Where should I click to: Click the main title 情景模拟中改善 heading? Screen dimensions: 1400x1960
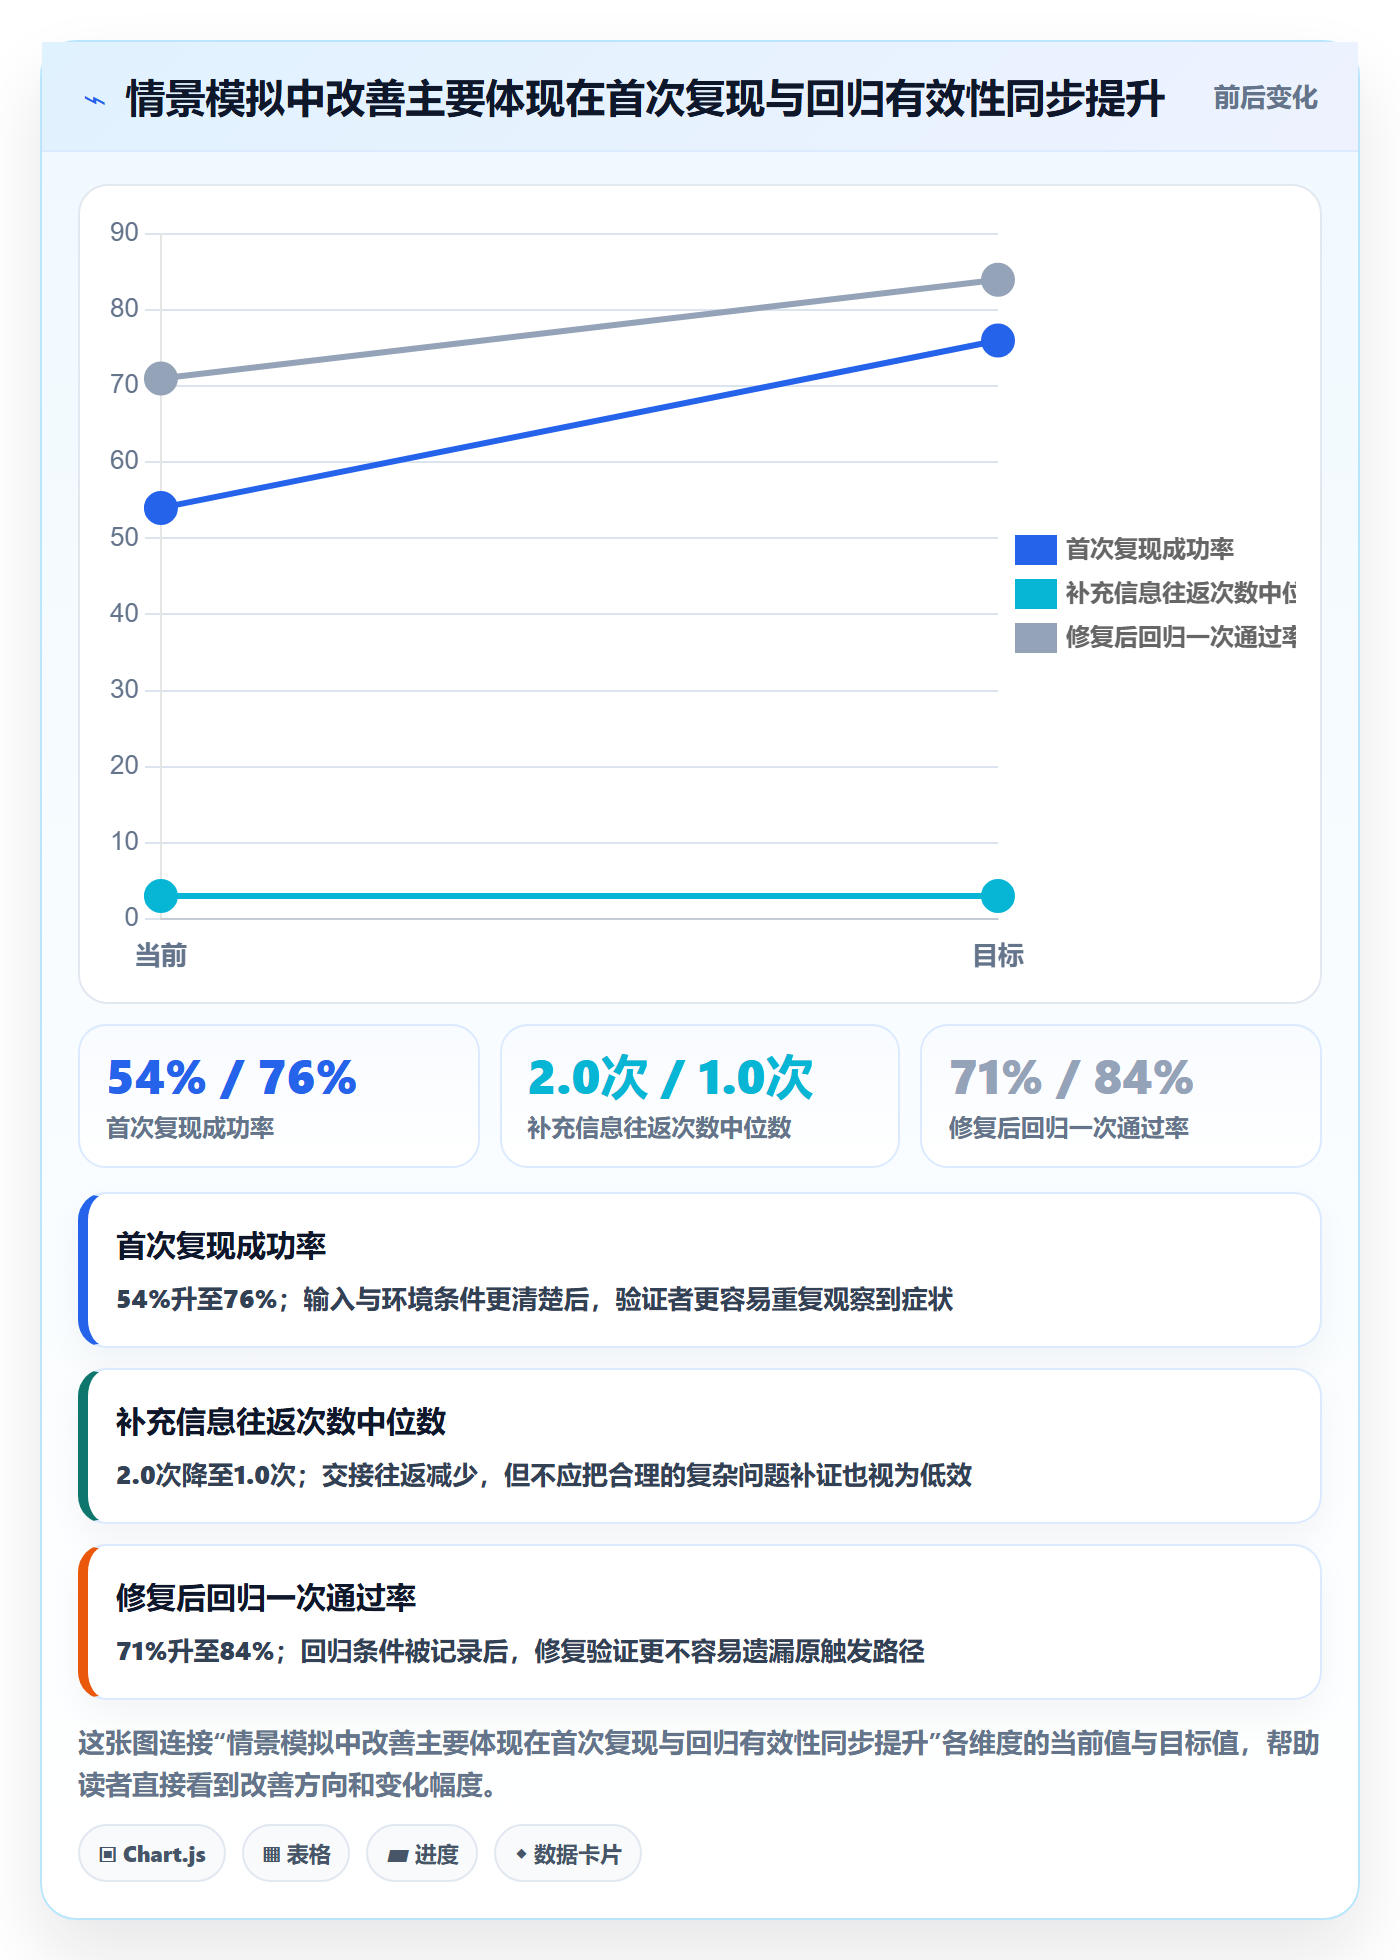(645, 99)
